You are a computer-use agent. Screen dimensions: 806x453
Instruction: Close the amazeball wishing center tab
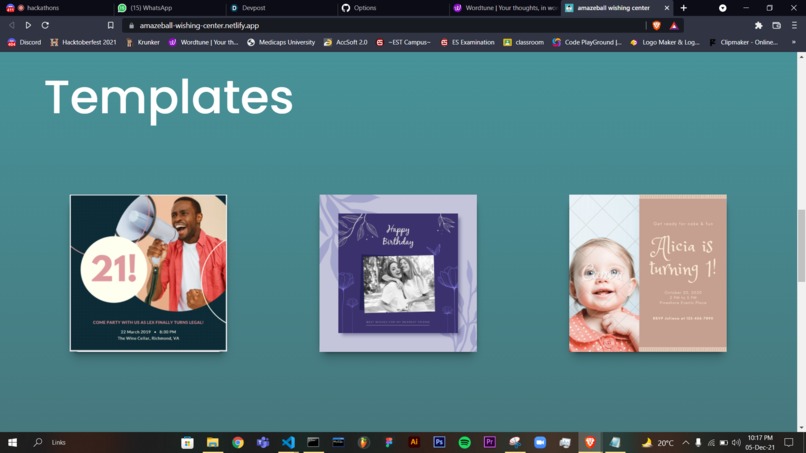tap(667, 8)
